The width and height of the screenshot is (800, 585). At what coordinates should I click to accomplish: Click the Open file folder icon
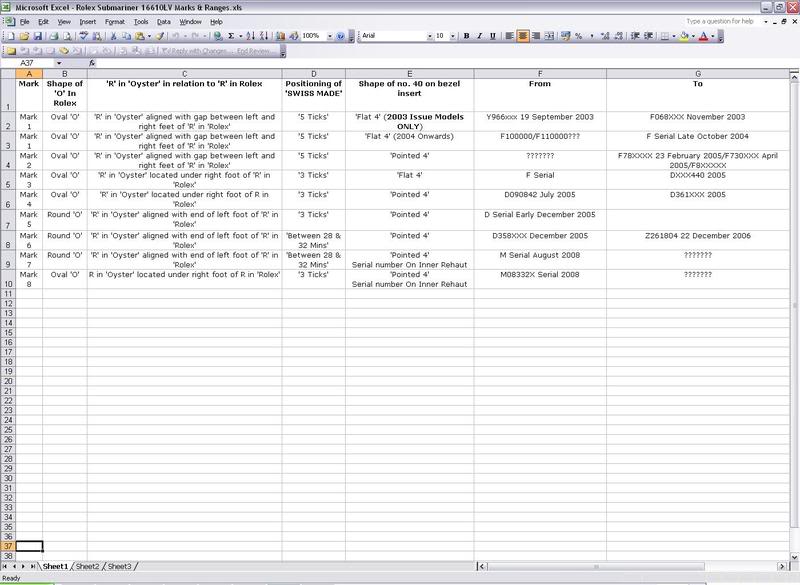[x=24, y=36]
